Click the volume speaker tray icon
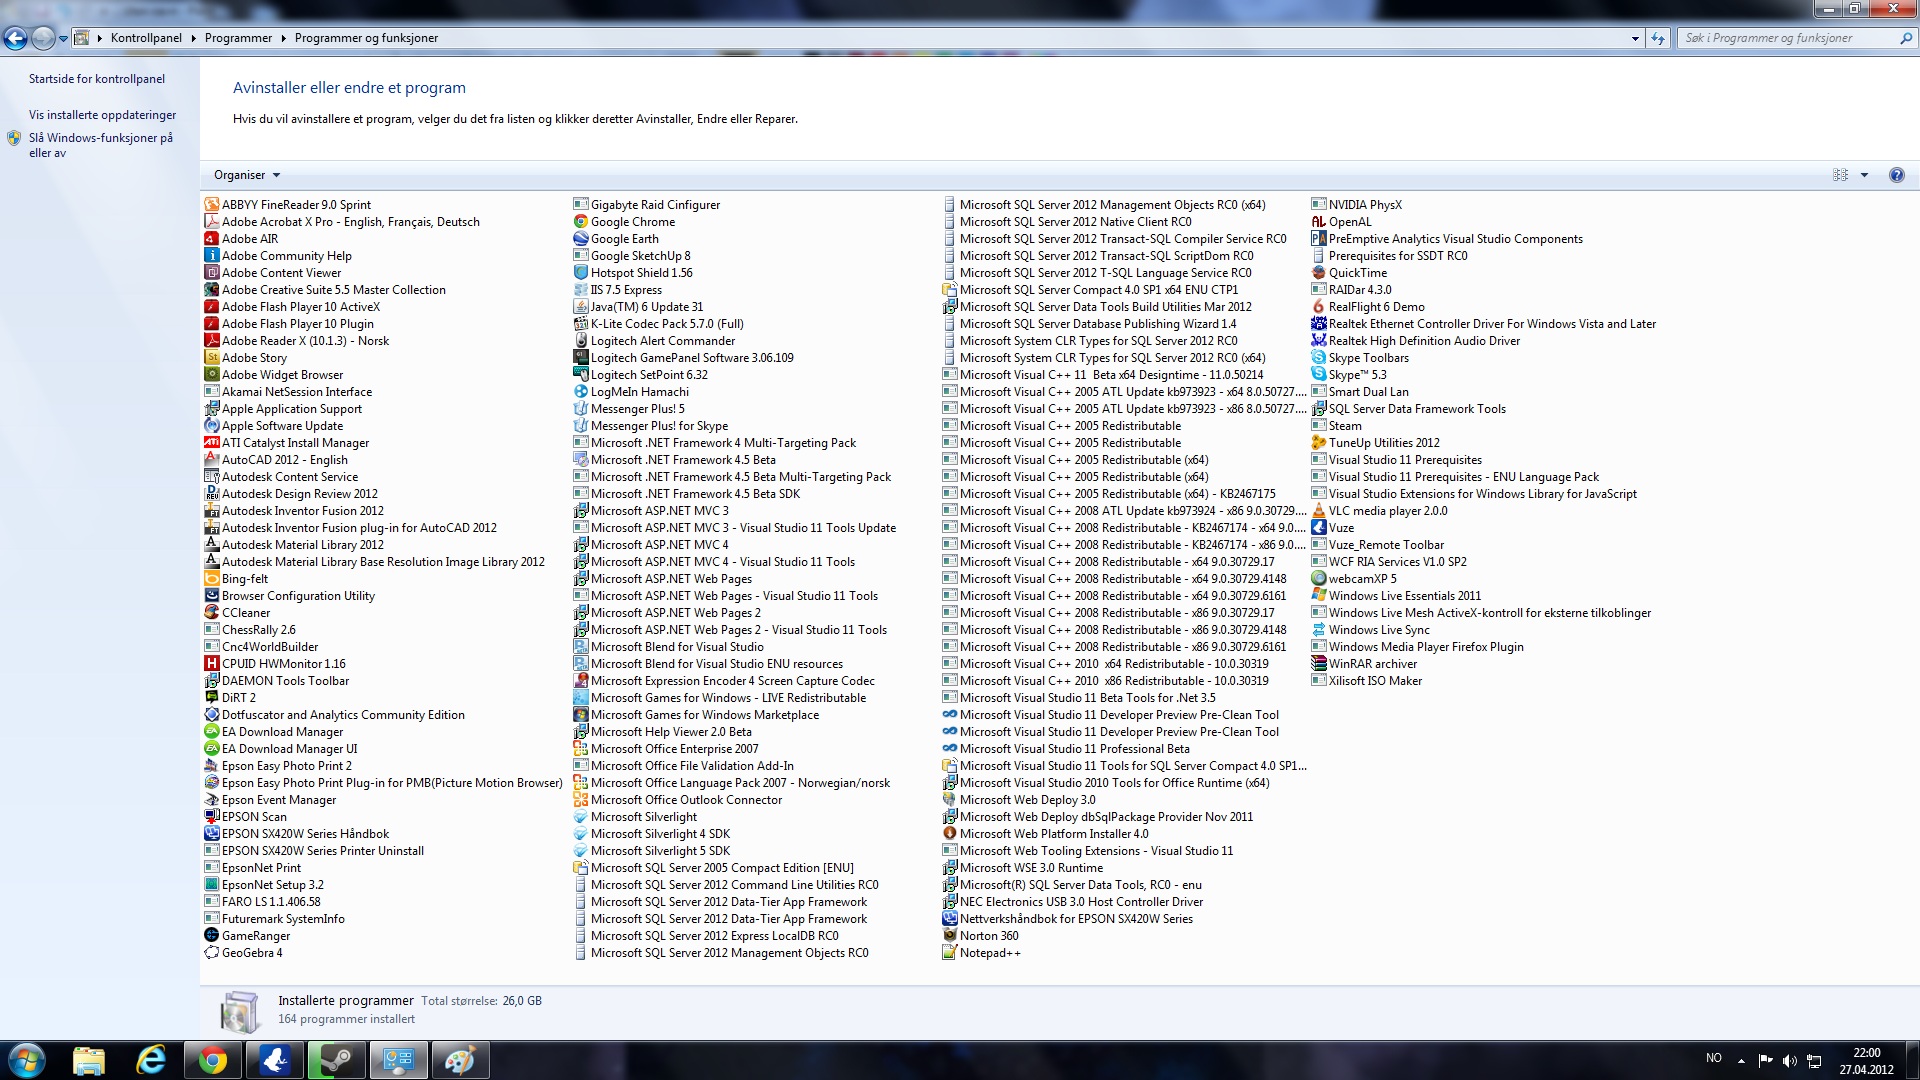Screen dimensions: 1920x1080 click(1789, 1060)
